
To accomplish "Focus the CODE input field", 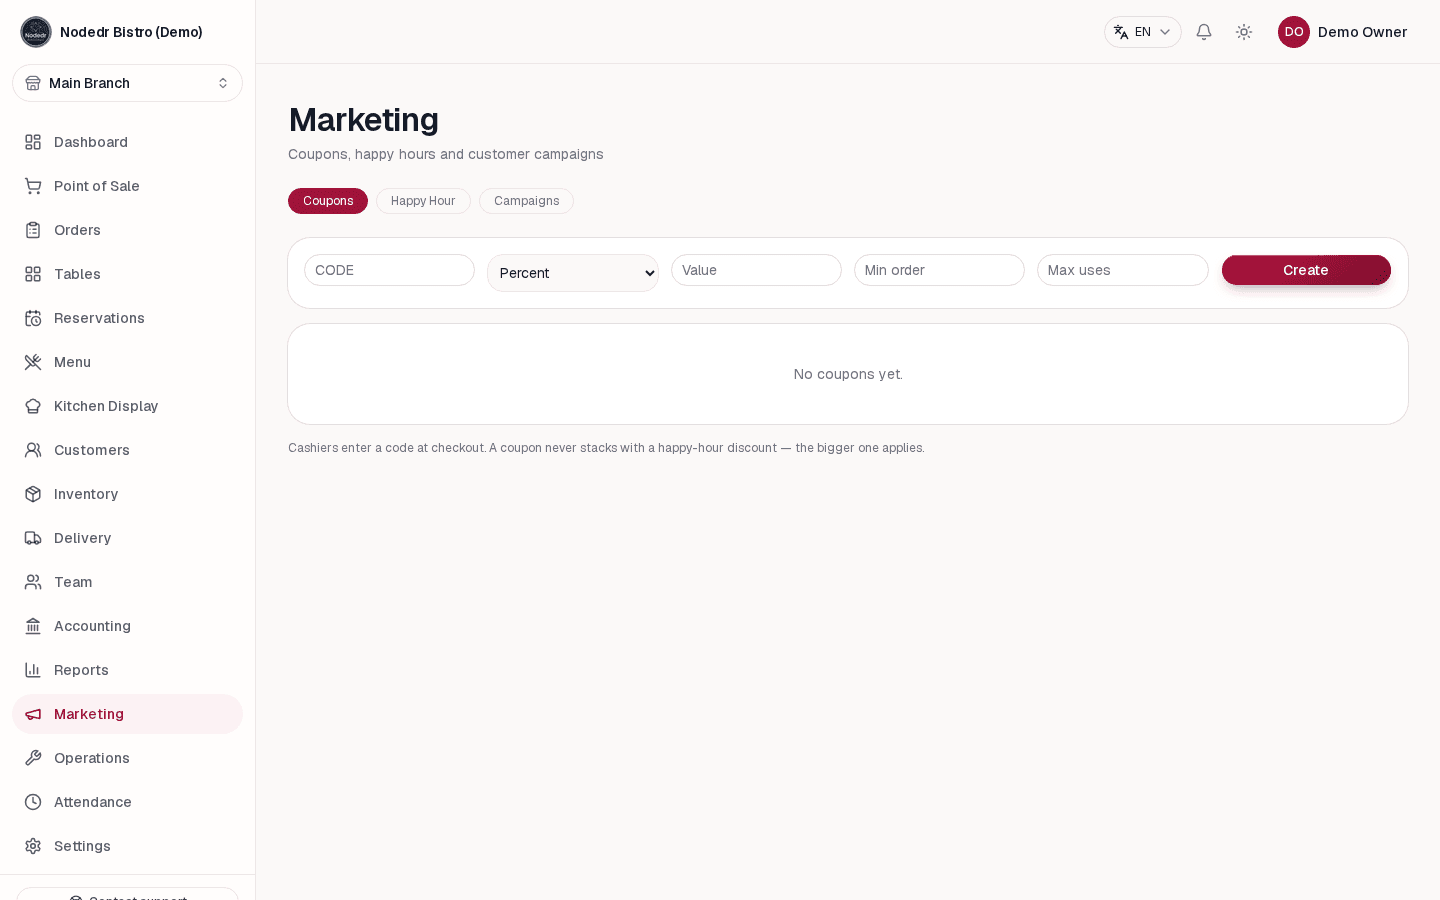I will tap(389, 270).
